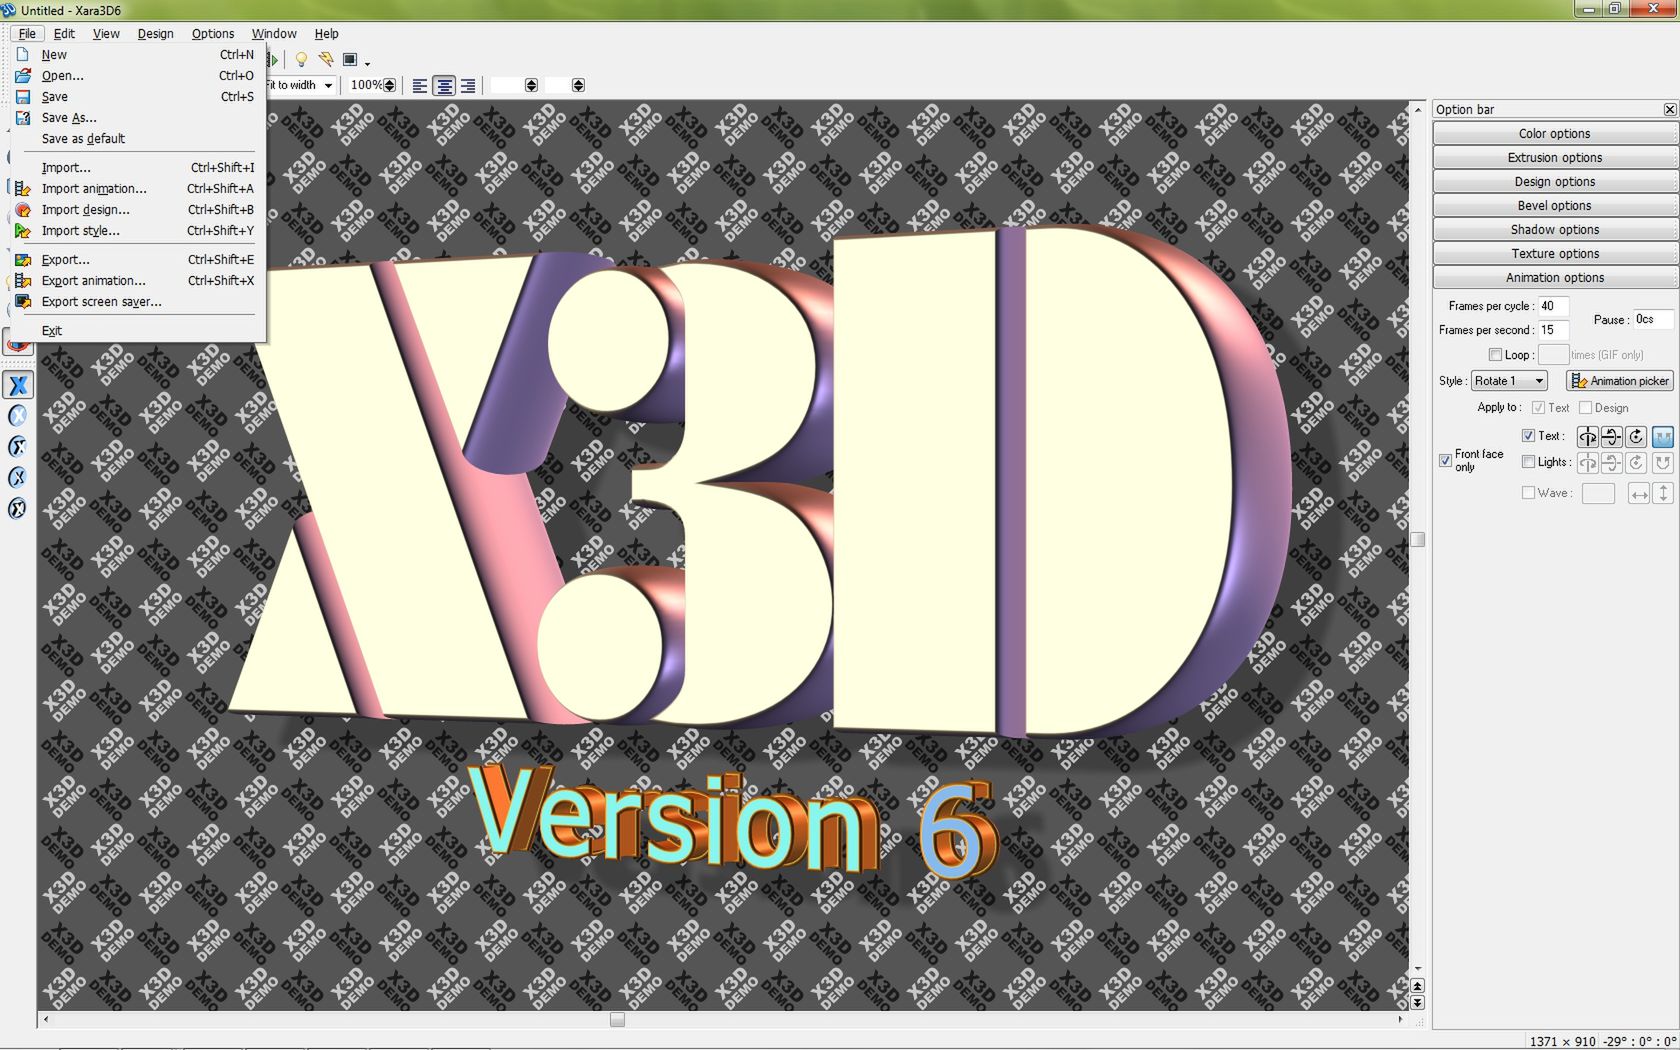Expand Design options section
Viewport: 1680px width, 1050px height.
click(1555, 182)
